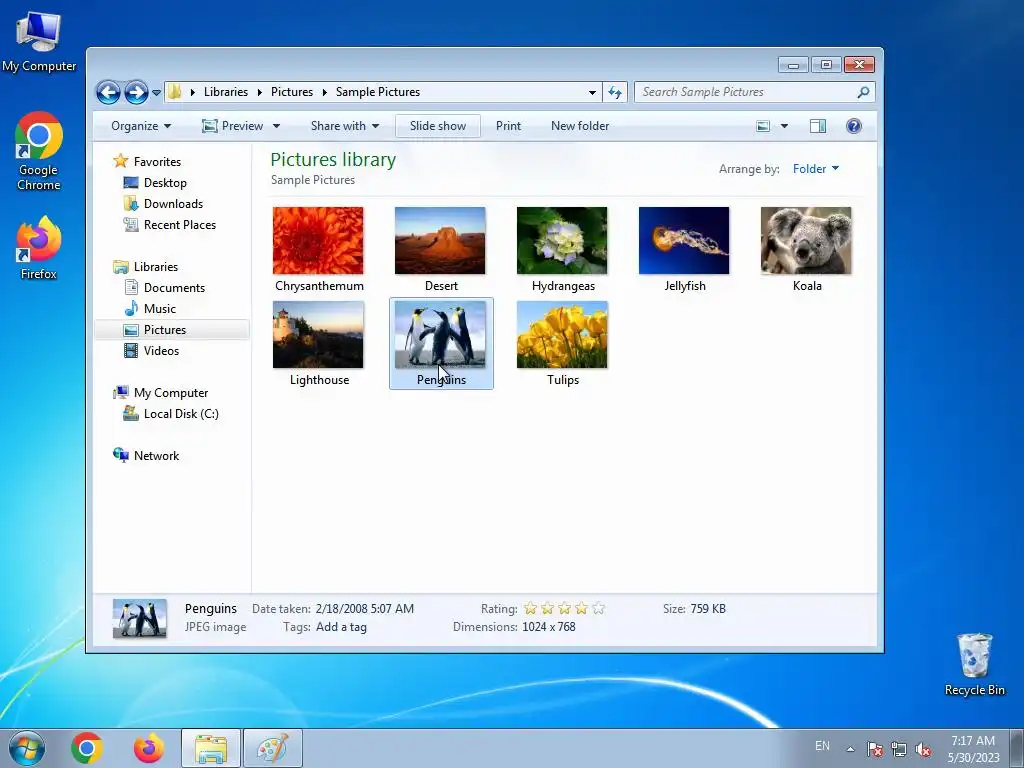This screenshot has height=768, width=1024.
Task: Open the Music library
Action: (159, 309)
